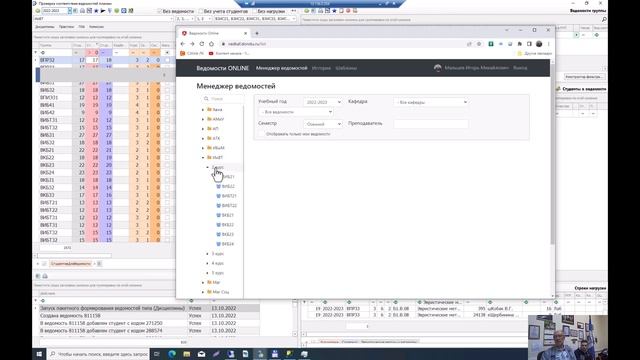Click the Ведомости ONLINE brand link
Image resolution: width=640 pixels, height=360 pixels.
pyautogui.click(x=222, y=68)
